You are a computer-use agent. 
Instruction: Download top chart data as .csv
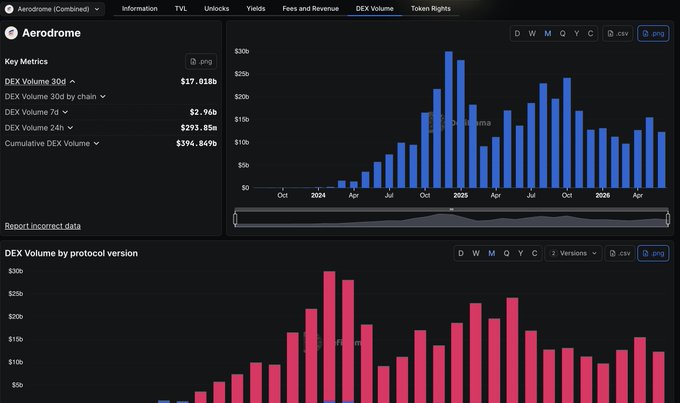tap(618, 33)
